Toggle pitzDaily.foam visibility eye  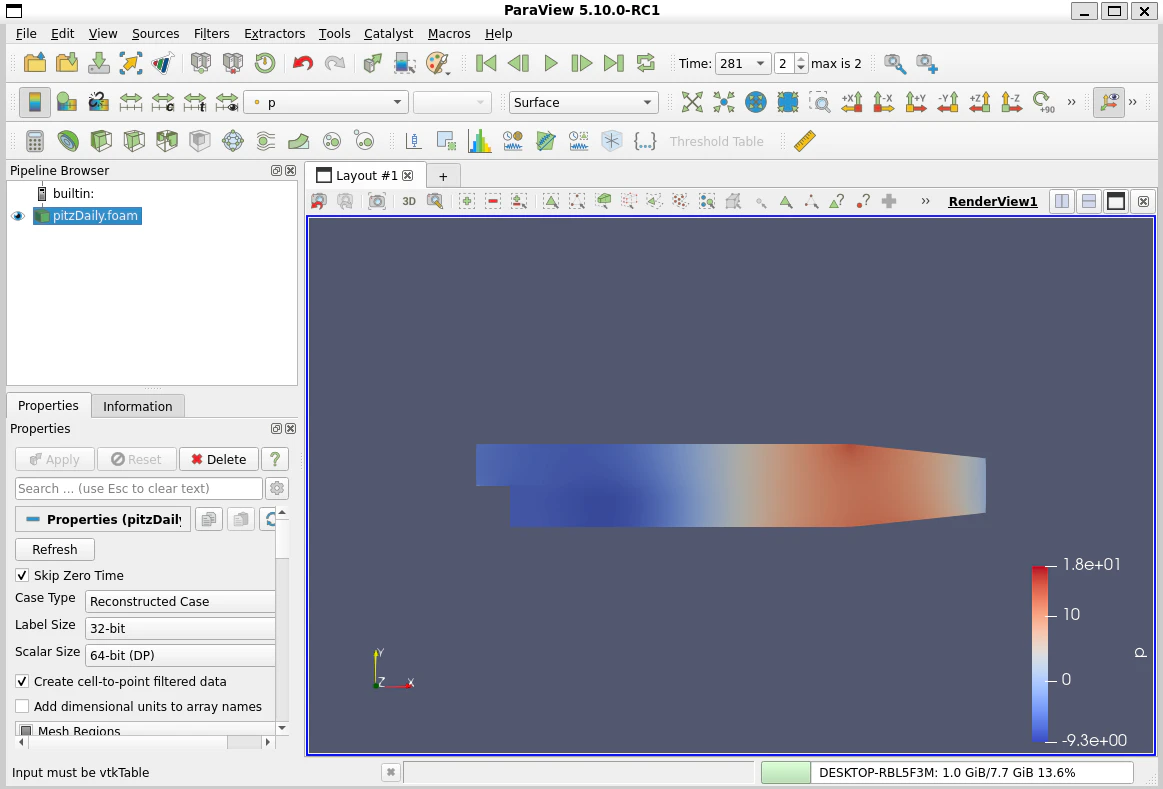click(x=18, y=216)
